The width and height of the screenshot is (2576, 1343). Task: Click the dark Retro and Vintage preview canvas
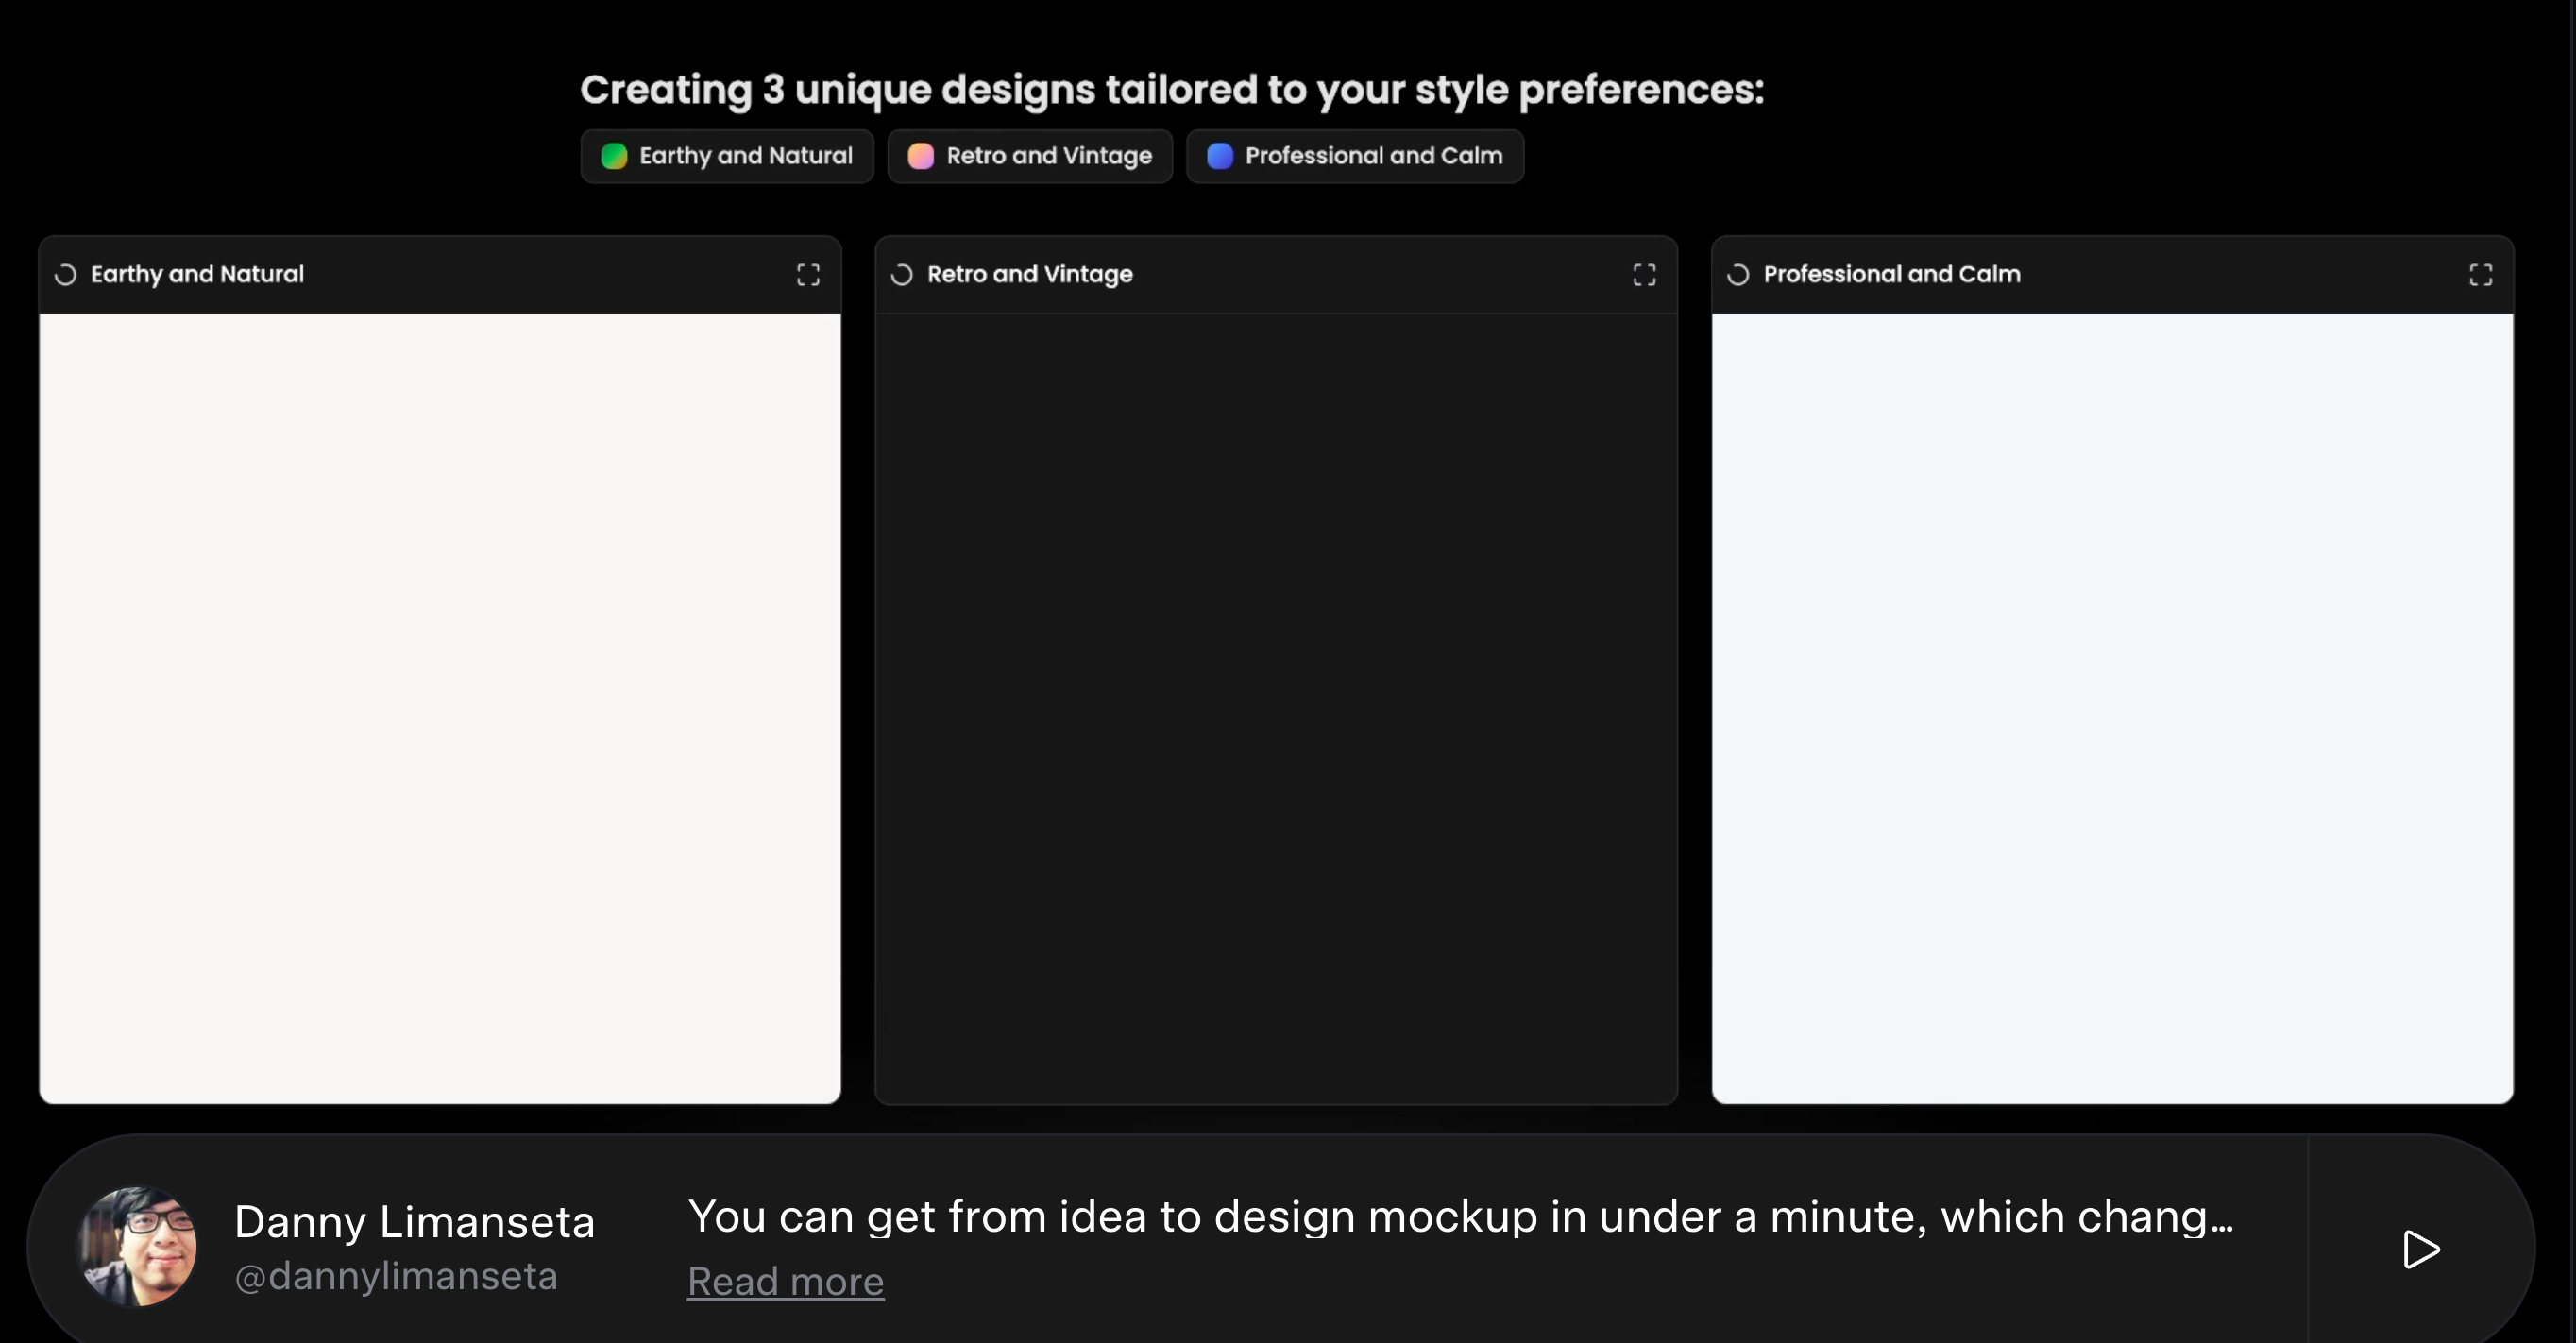tap(1276, 708)
